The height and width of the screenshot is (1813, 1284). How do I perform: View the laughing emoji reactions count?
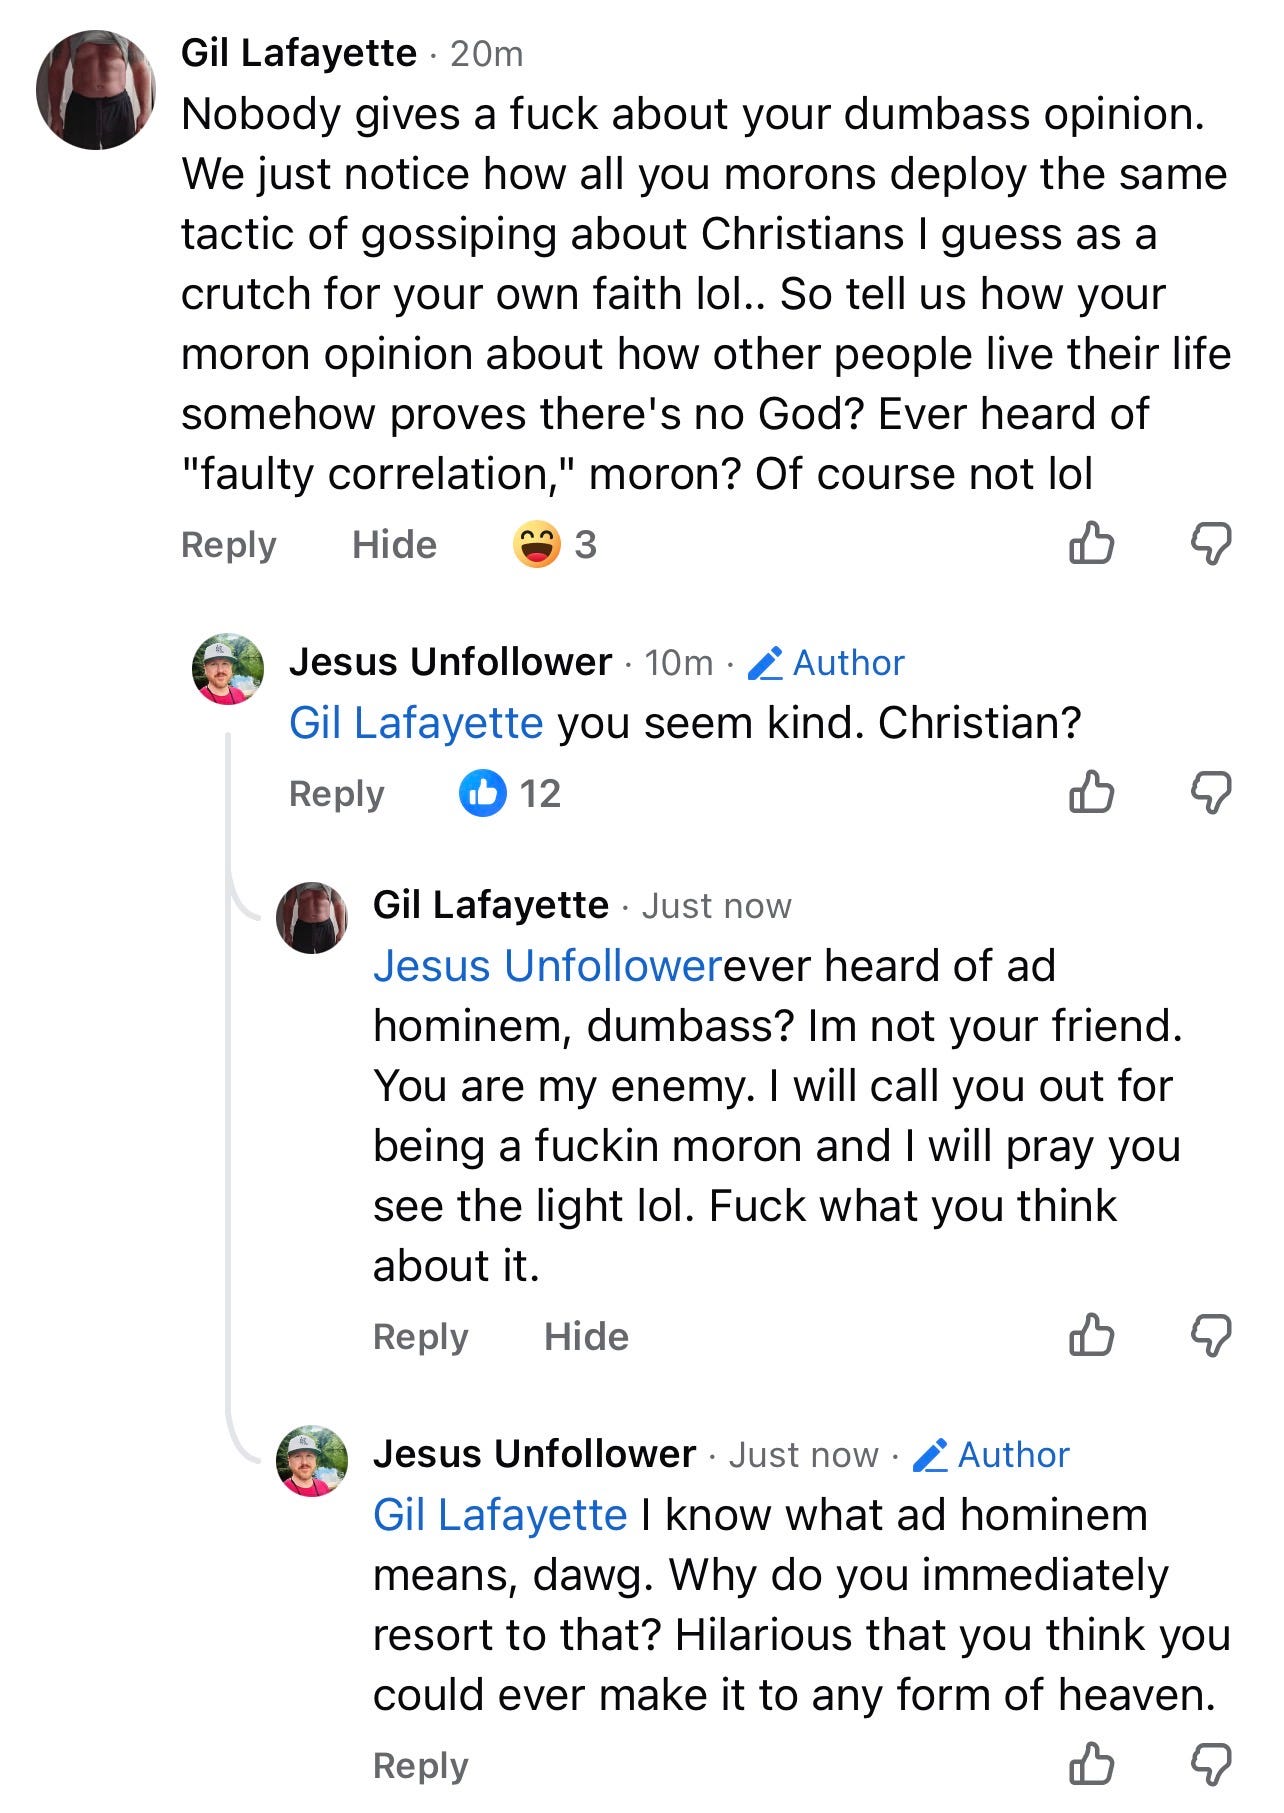click(x=555, y=545)
